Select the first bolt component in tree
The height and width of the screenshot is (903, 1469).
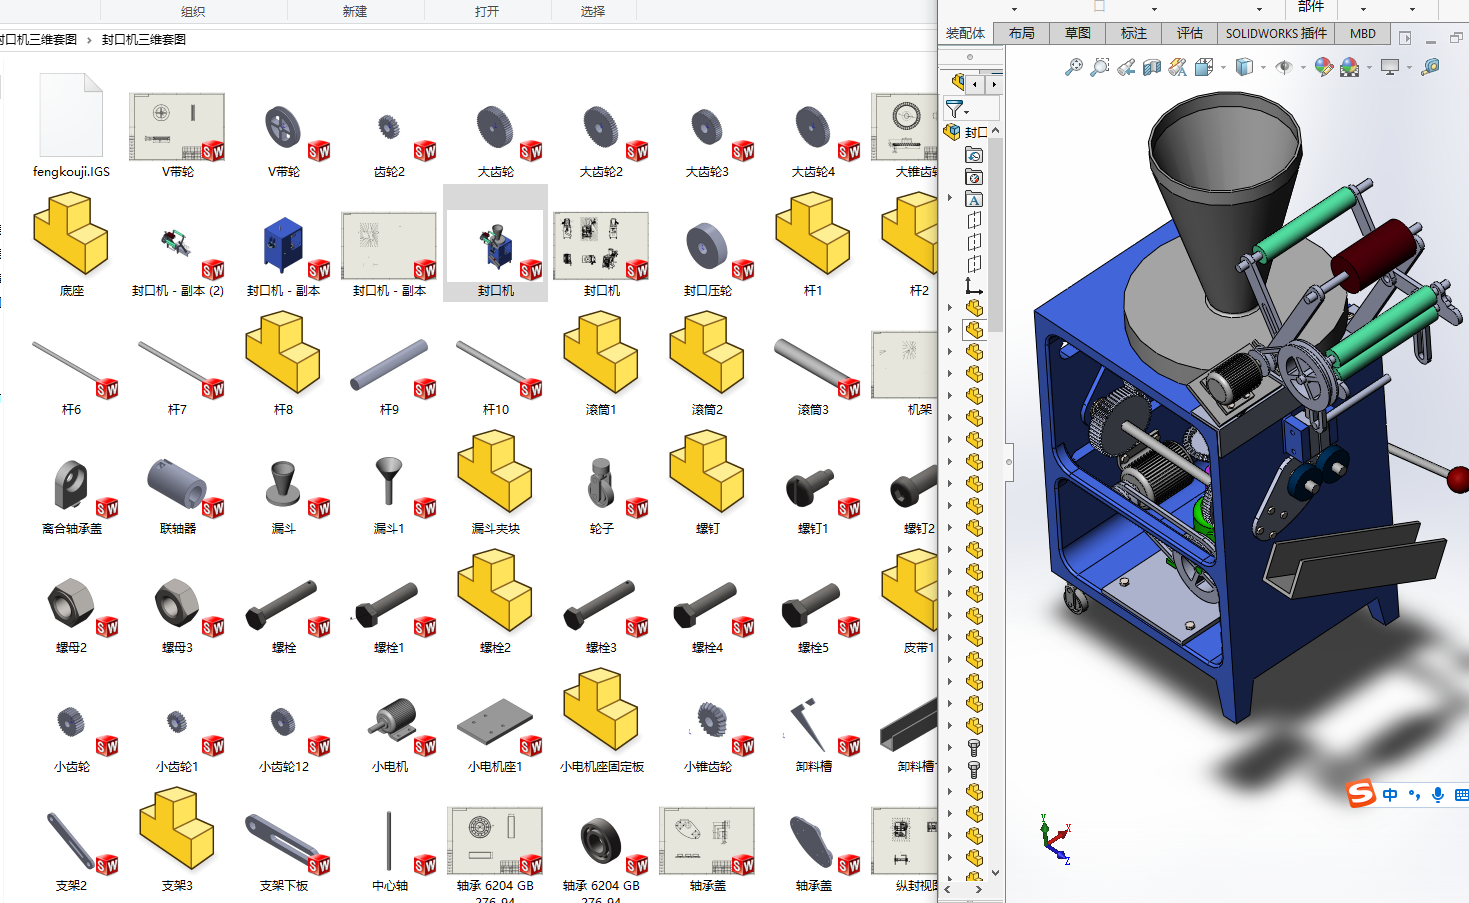tap(974, 748)
